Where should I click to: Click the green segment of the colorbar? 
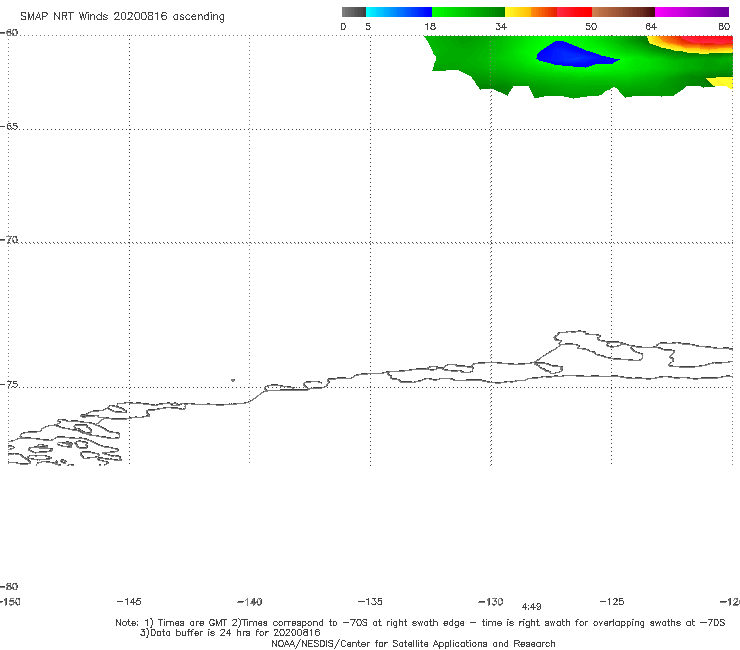coord(468,12)
